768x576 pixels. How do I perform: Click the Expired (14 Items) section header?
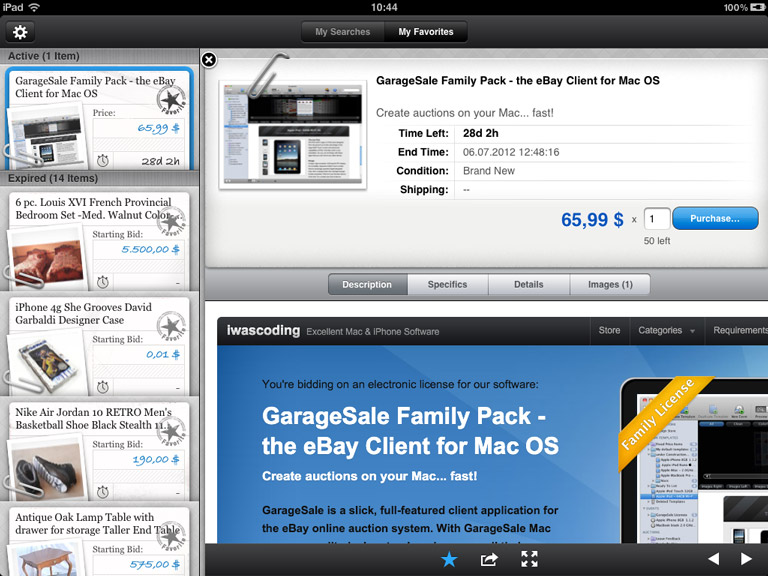tap(99, 178)
